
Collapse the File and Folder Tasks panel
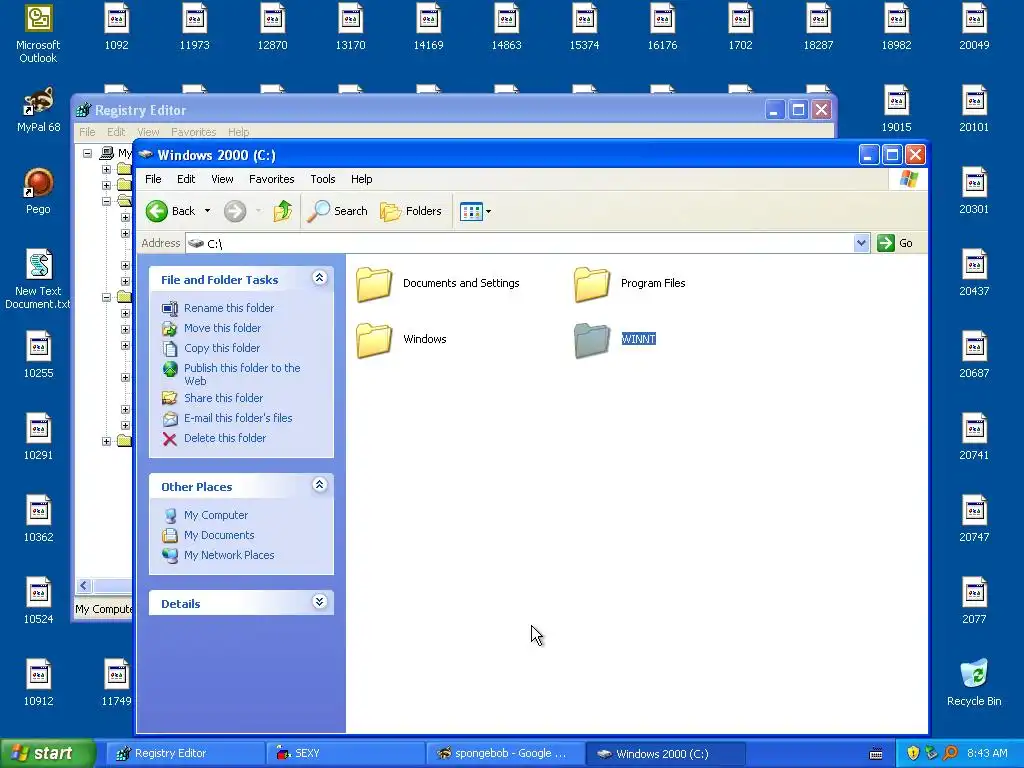point(319,278)
